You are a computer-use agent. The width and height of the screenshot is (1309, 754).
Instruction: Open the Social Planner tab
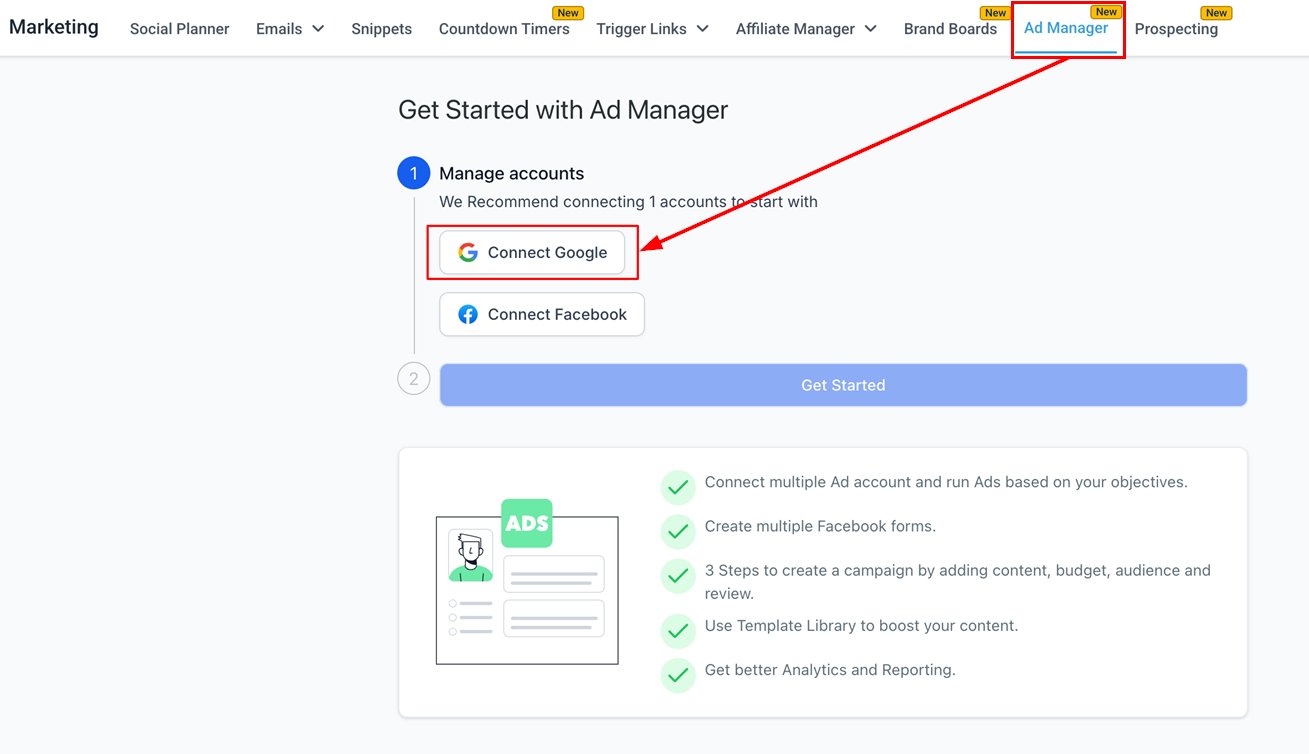180,29
